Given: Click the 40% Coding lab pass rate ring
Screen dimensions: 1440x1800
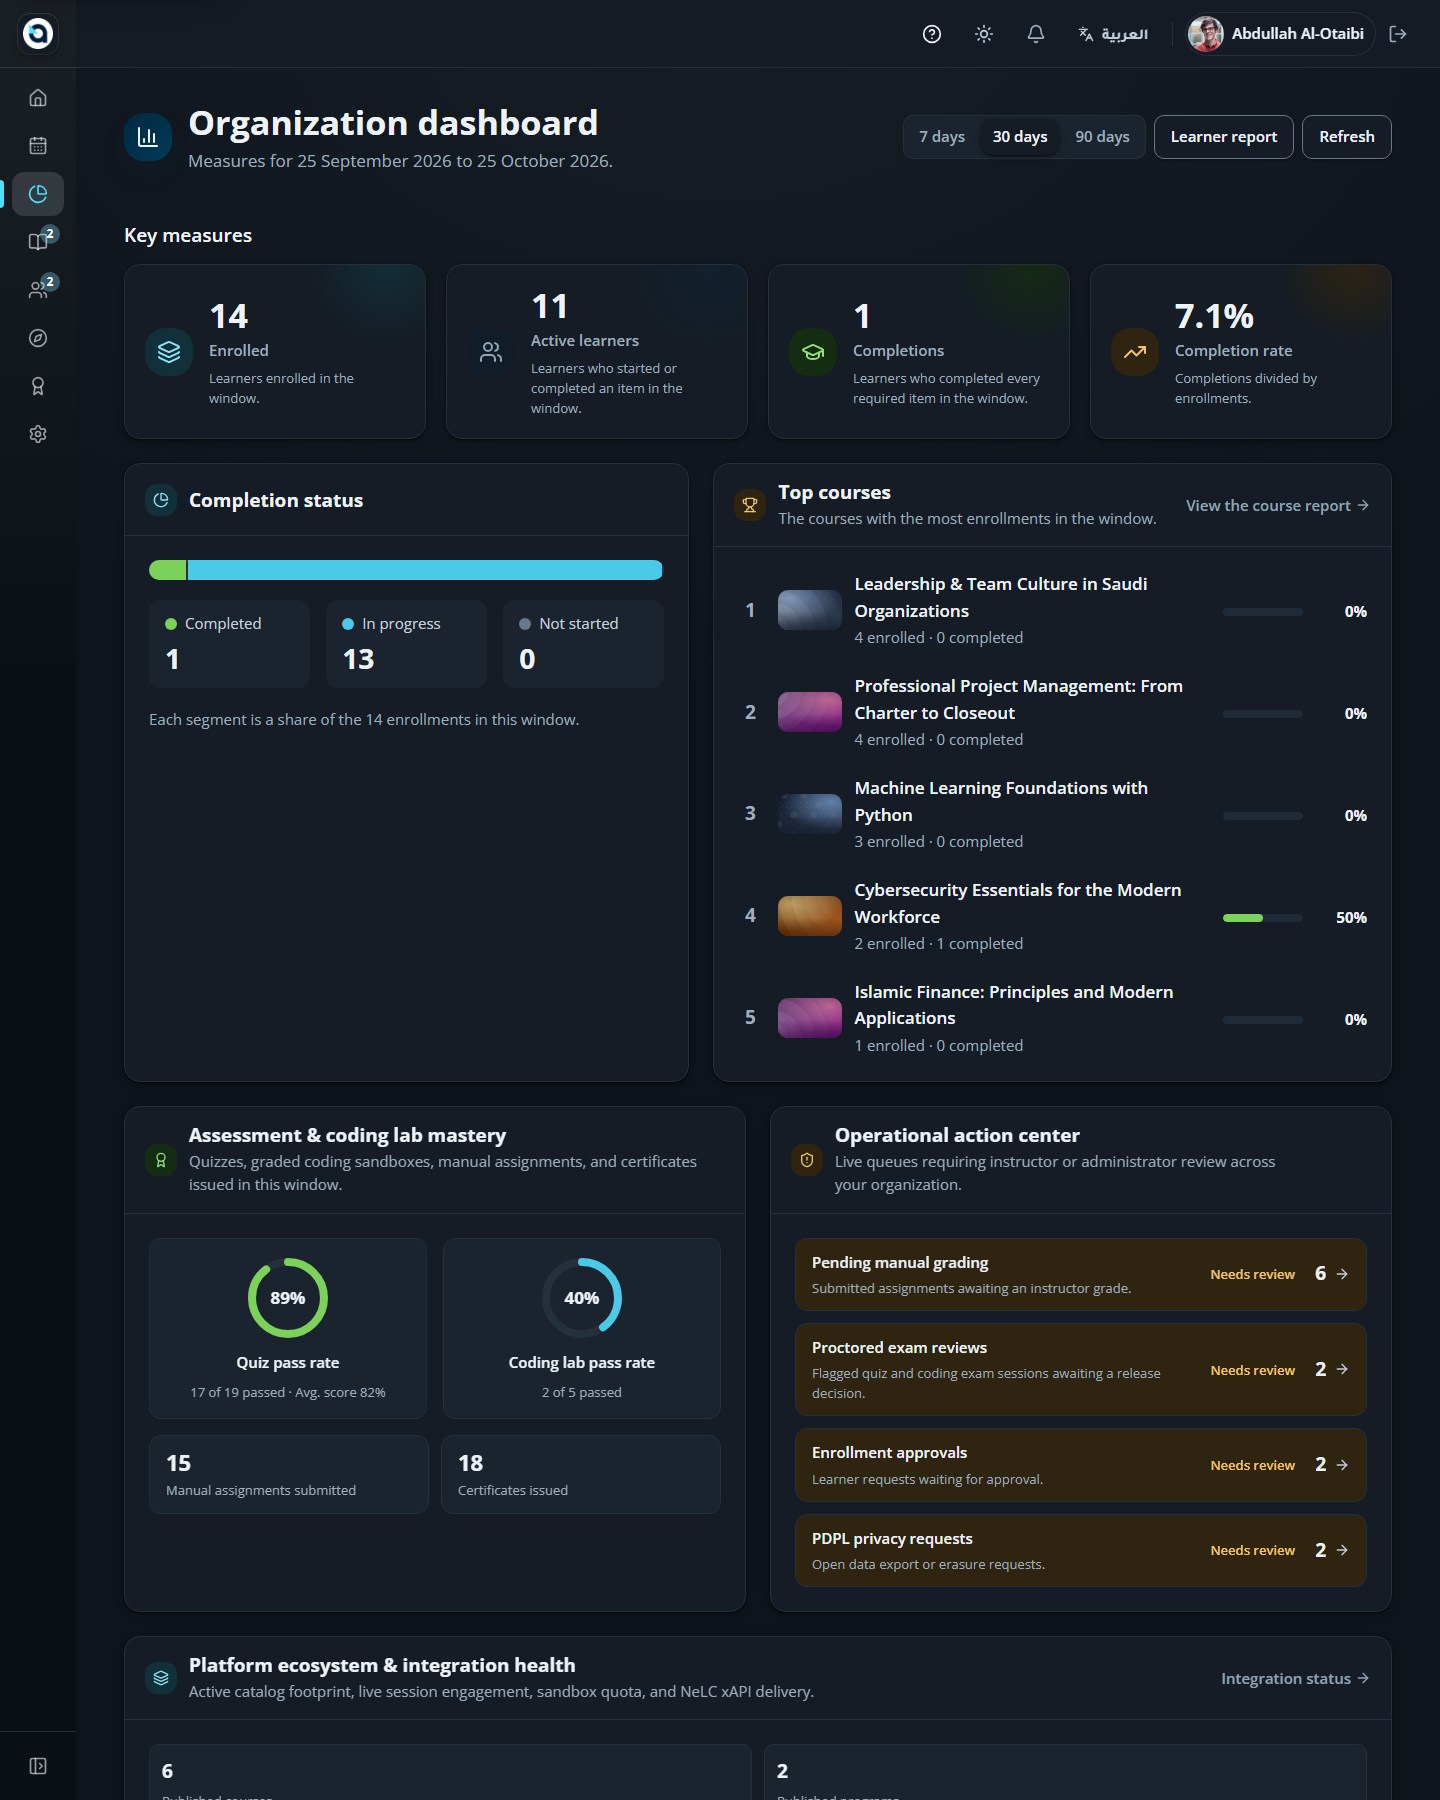Looking at the screenshot, I should click(x=582, y=1298).
